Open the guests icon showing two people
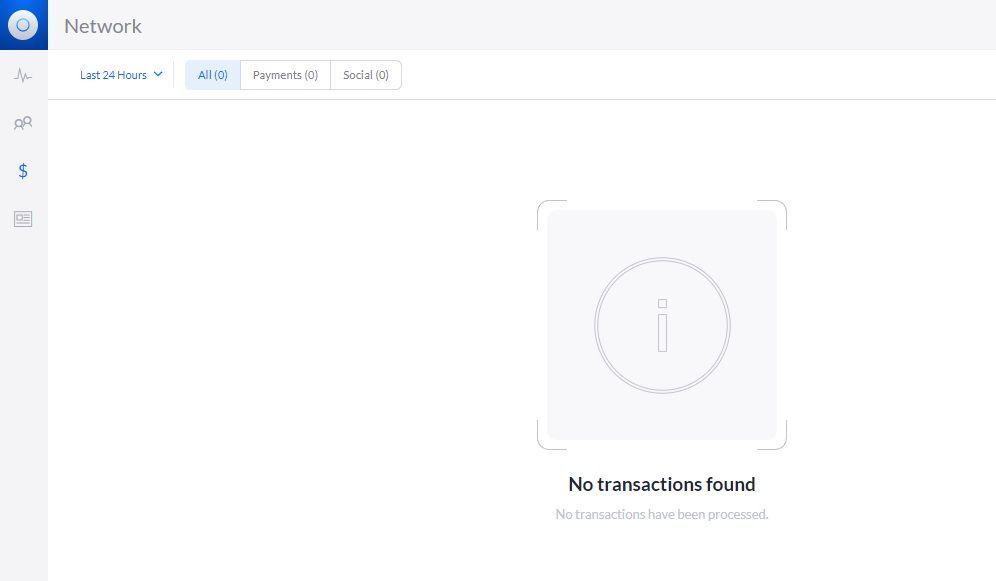This screenshot has height=581, width=996. tap(23, 123)
